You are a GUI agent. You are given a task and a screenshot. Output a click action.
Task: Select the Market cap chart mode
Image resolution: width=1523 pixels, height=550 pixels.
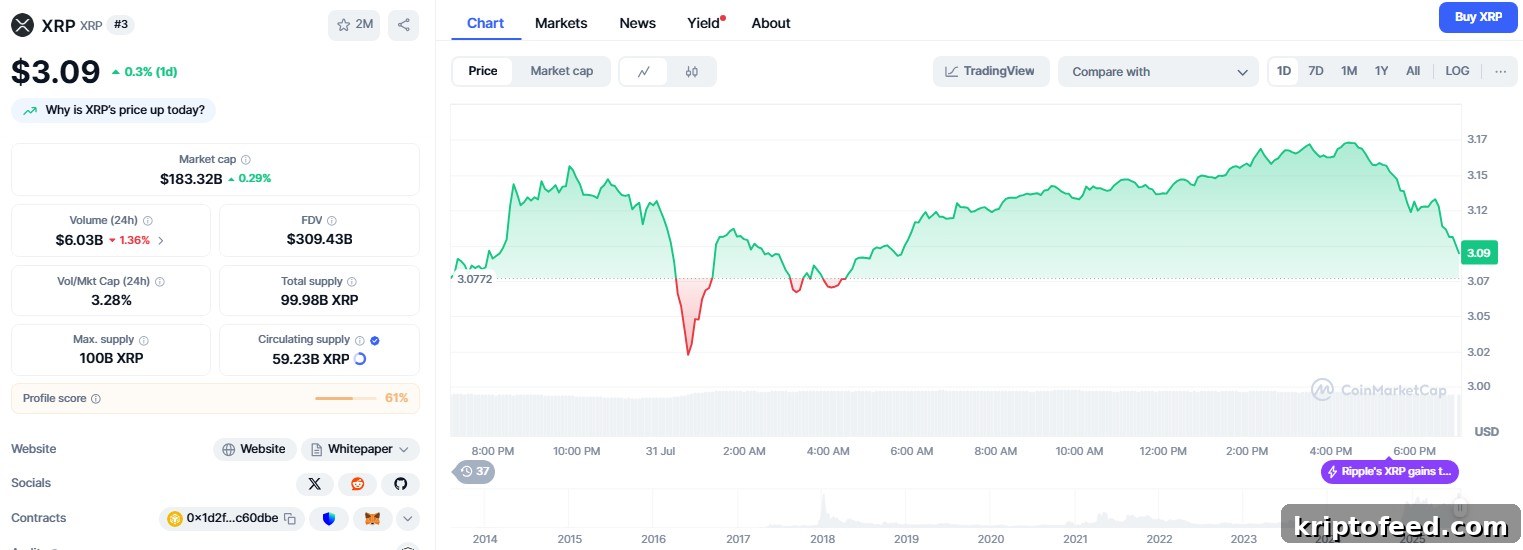(562, 71)
